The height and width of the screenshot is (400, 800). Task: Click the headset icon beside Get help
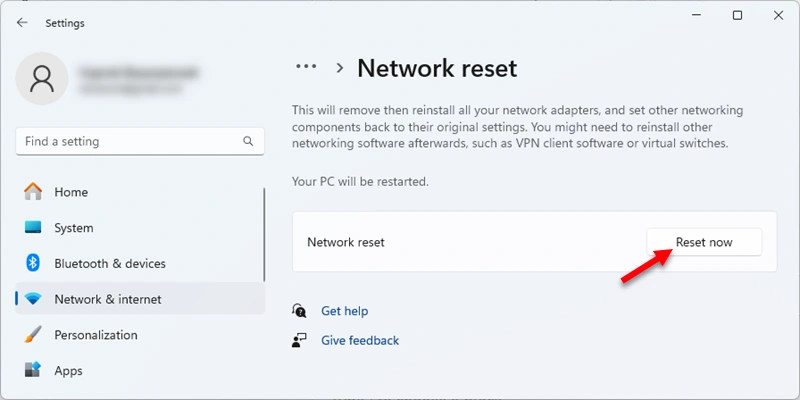[x=299, y=311]
